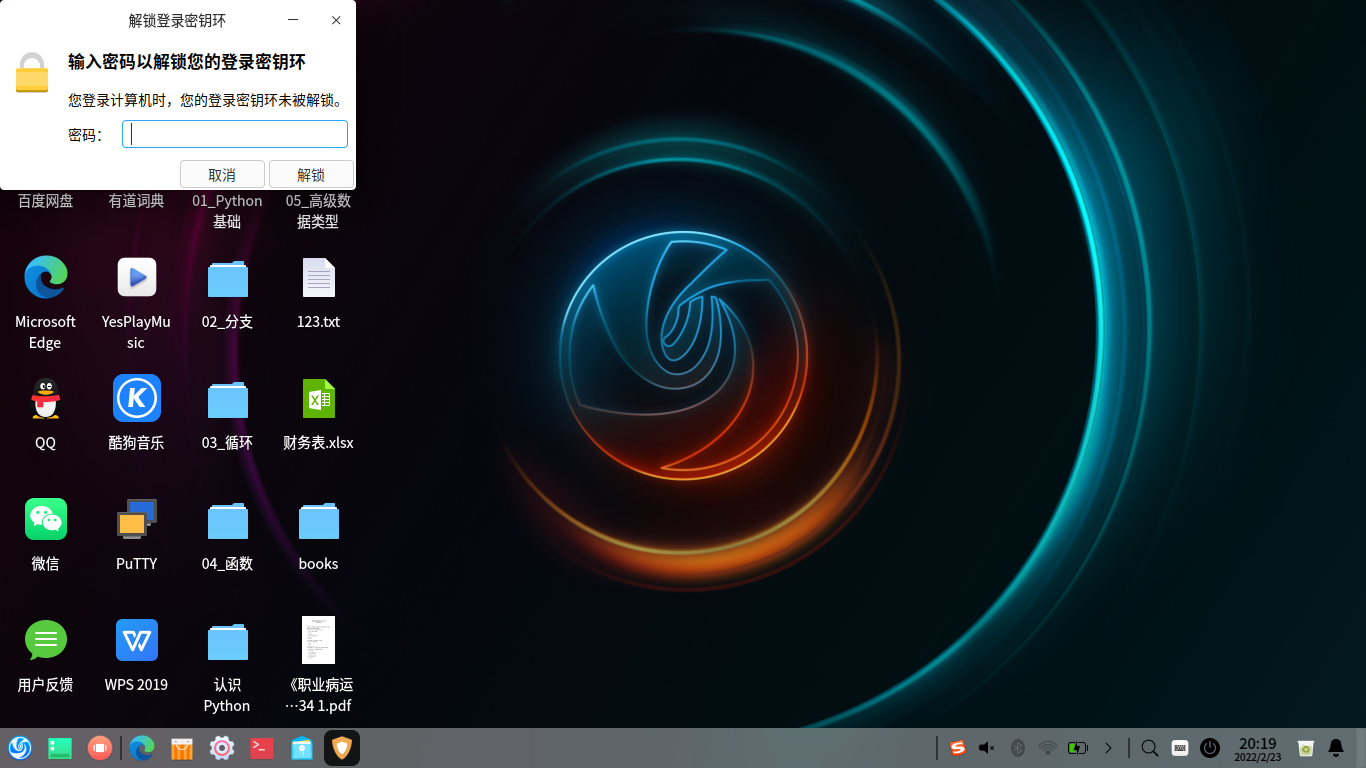Click the 解锁 unlock button
This screenshot has width=1366, height=768.
(311, 173)
